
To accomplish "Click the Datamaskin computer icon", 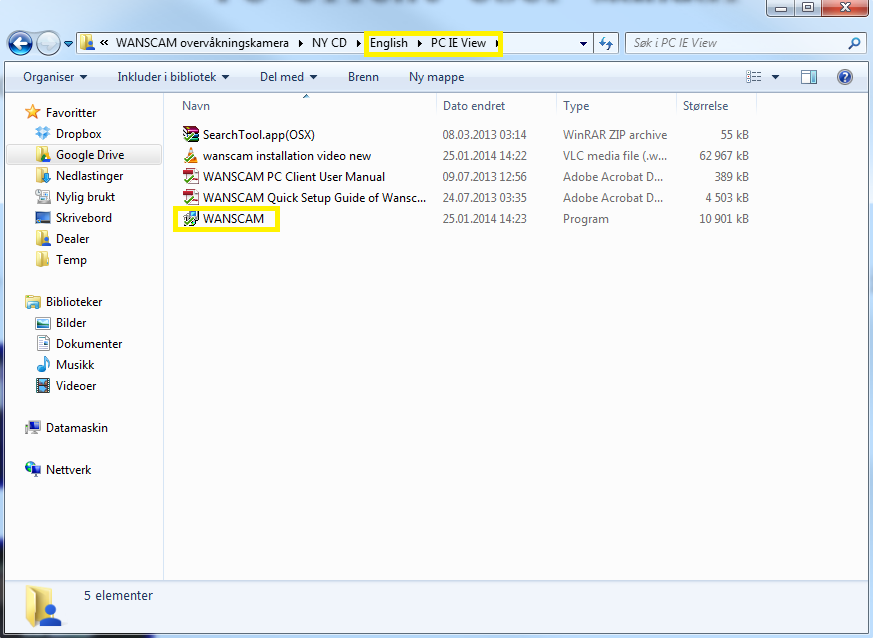I will point(33,428).
